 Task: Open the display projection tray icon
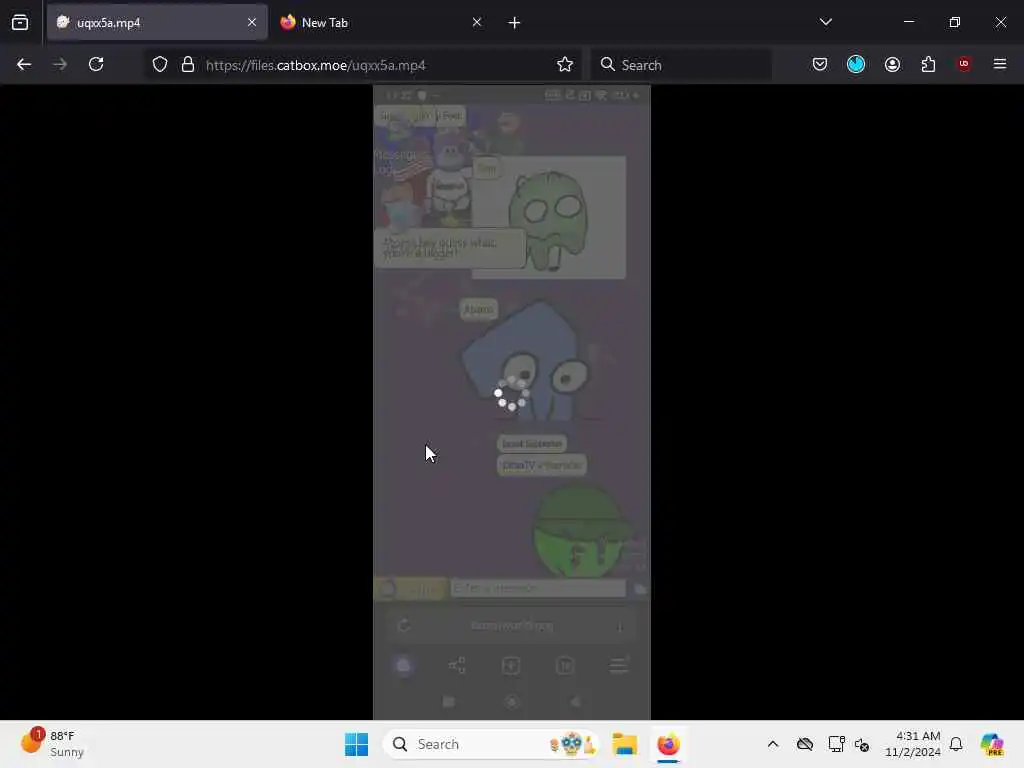[x=836, y=744]
